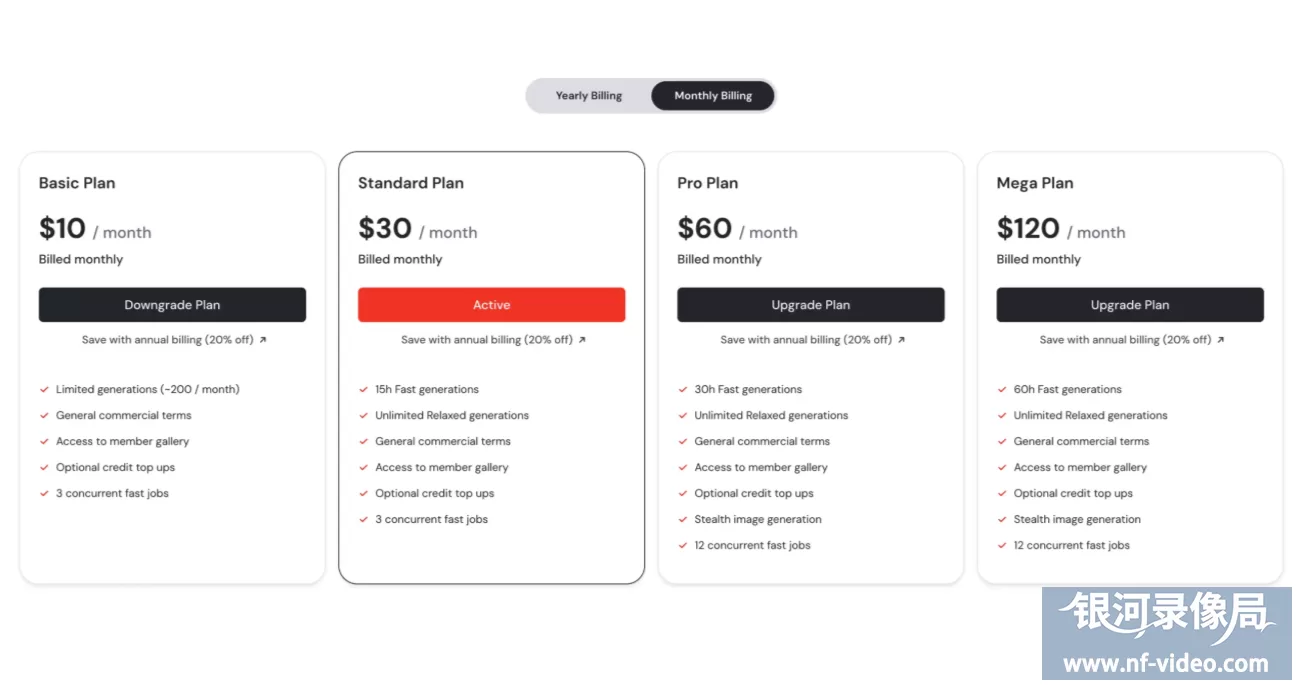This screenshot has height=685, width=1297.
Task: Click arrow icon beside Mega Plan annual savings
Action: pyautogui.click(x=1220, y=340)
